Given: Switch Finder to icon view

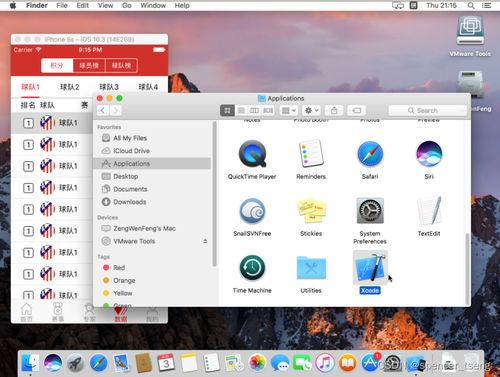Looking at the screenshot, I should pyautogui.click(x=227, y=110).
